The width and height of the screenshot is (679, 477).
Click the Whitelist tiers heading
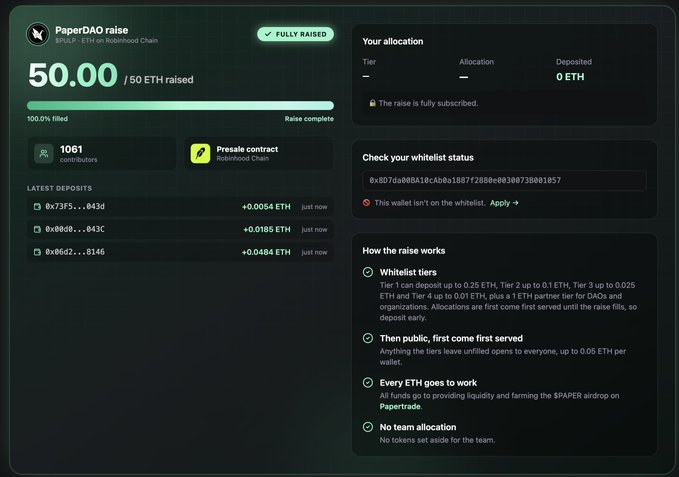(x=408, y=272)
